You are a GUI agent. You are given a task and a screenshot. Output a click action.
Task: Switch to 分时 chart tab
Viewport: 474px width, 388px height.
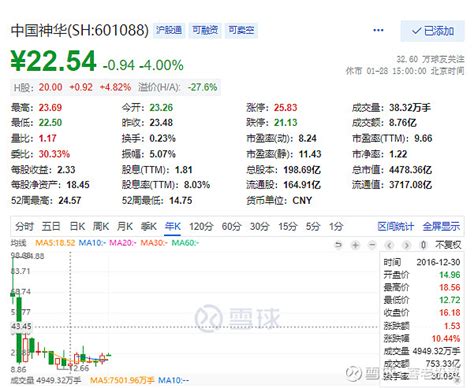(x=24, y=227)
